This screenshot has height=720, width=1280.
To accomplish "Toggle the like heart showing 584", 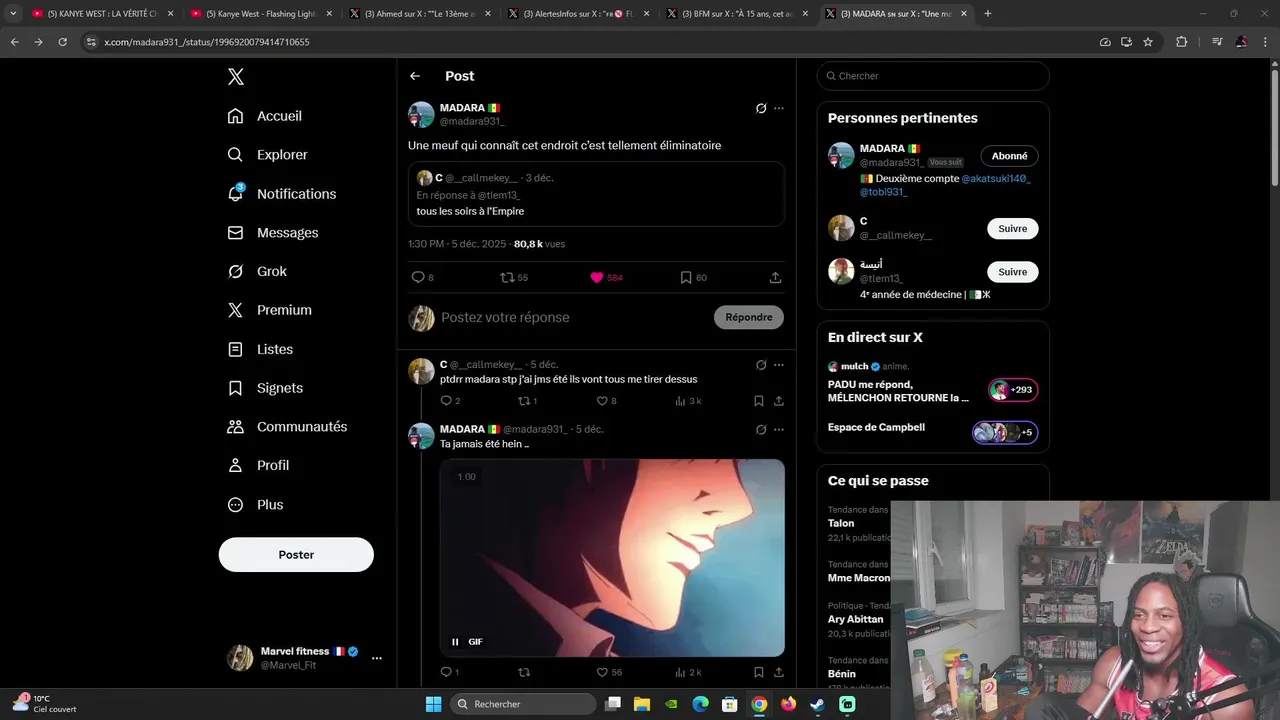I will (x=606, y=277).
